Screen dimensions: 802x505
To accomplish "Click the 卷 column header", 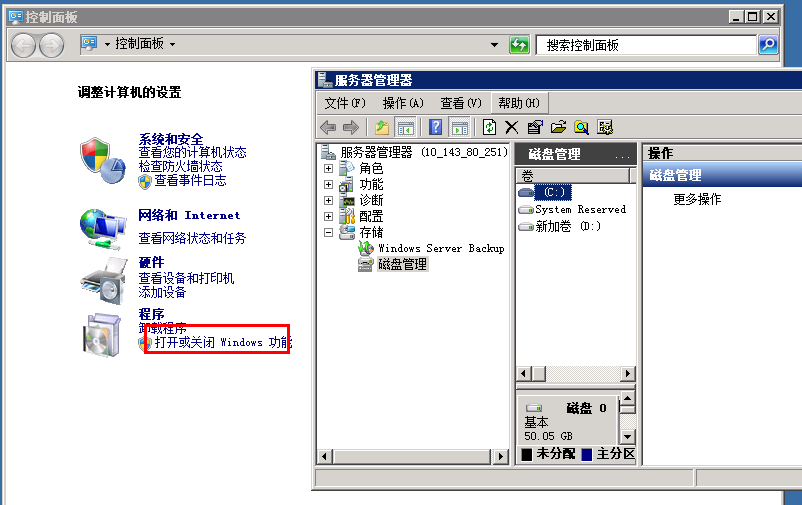I will pyautogui.click(x=573, y=176).
